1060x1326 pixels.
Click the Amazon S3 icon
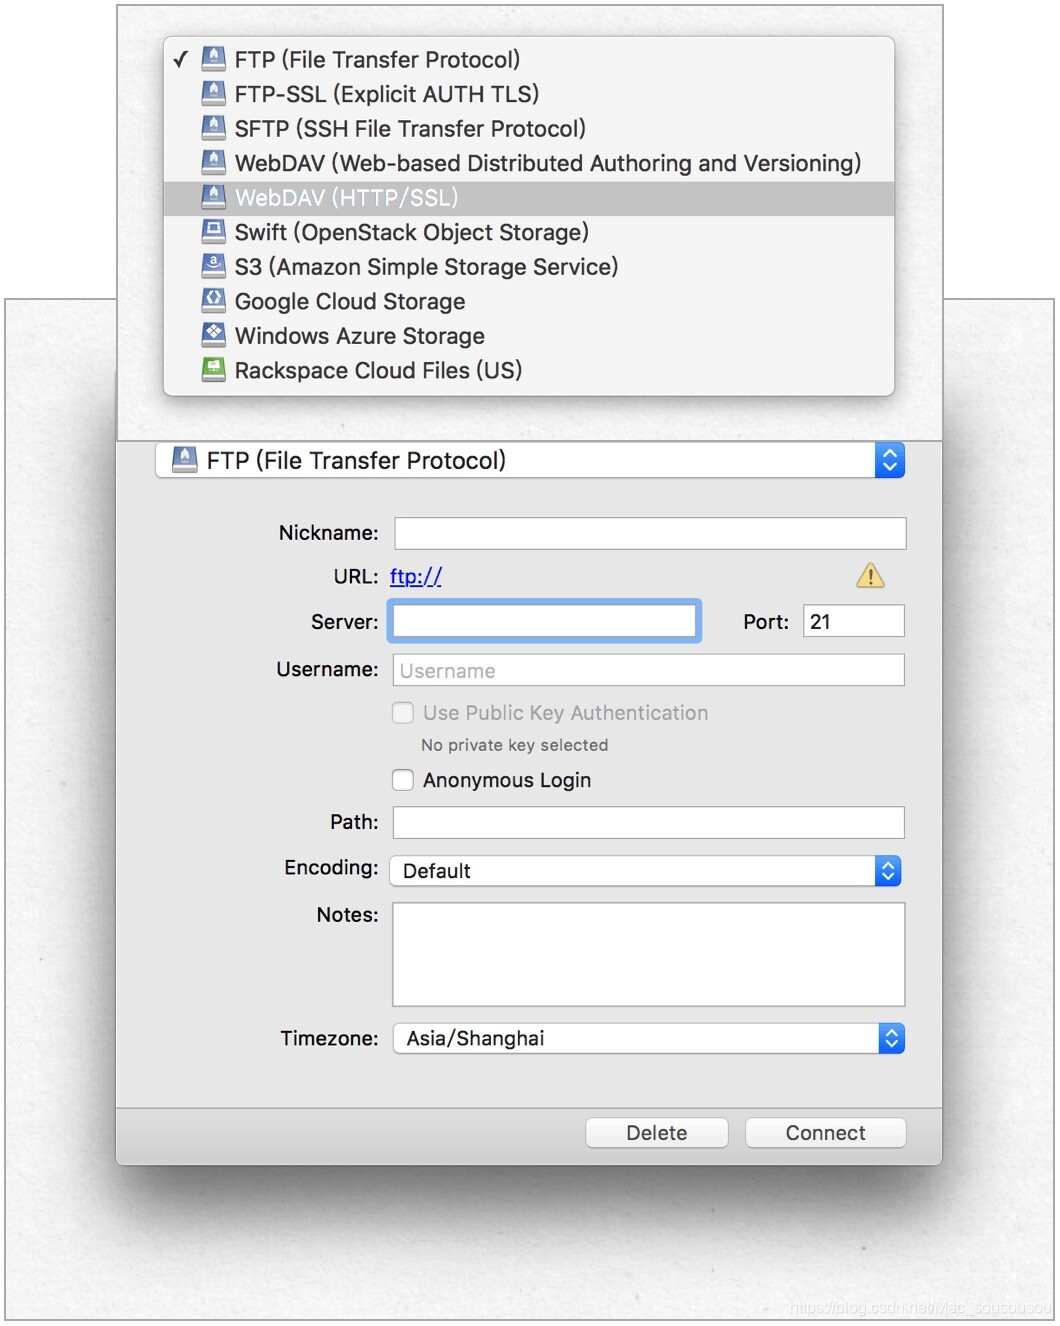213,266
